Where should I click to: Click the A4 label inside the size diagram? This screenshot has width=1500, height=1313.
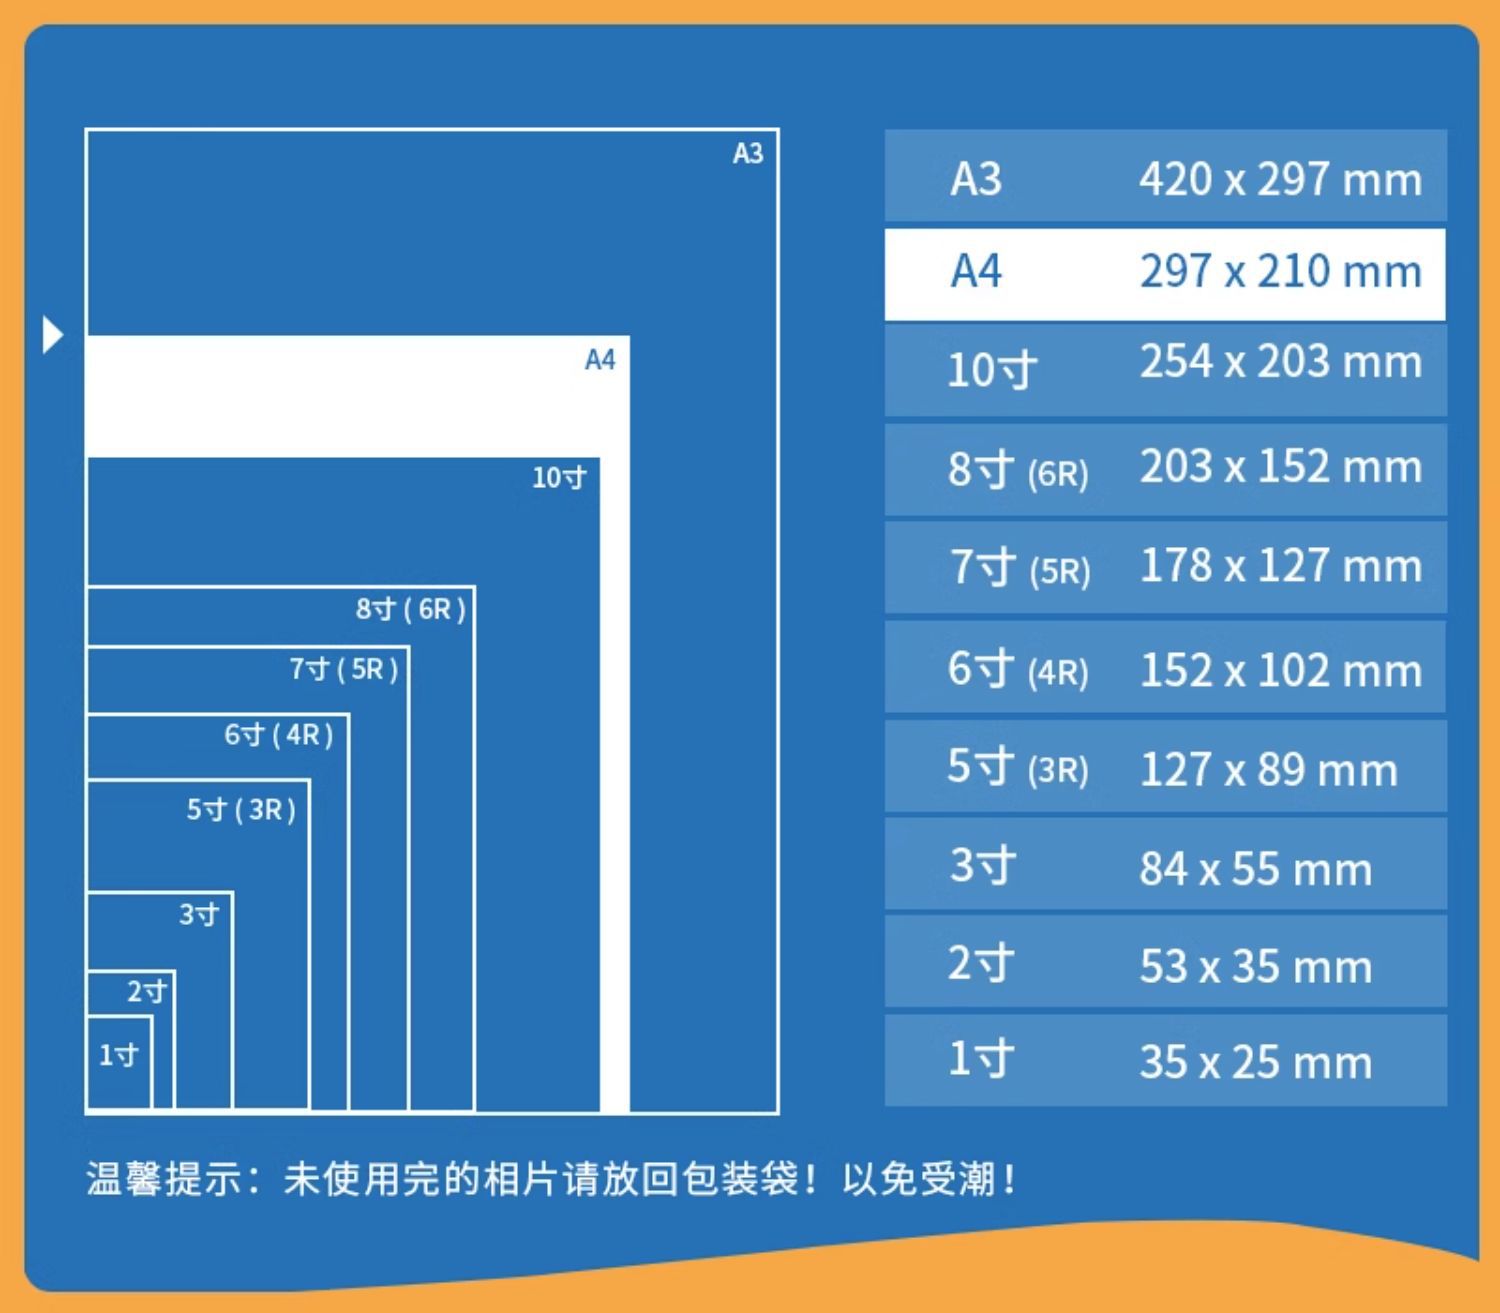tap(600, 360)
